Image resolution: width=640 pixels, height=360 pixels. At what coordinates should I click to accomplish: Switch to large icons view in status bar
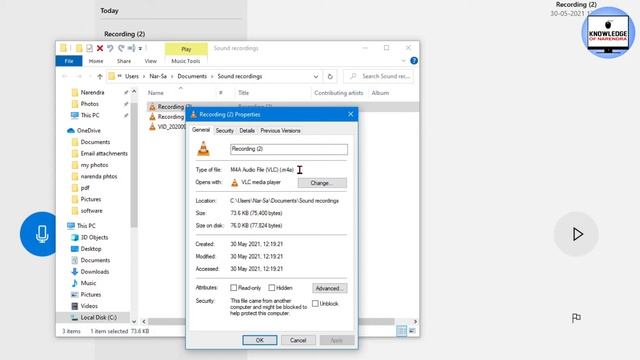pyautogui.click(x=412, y=331)
